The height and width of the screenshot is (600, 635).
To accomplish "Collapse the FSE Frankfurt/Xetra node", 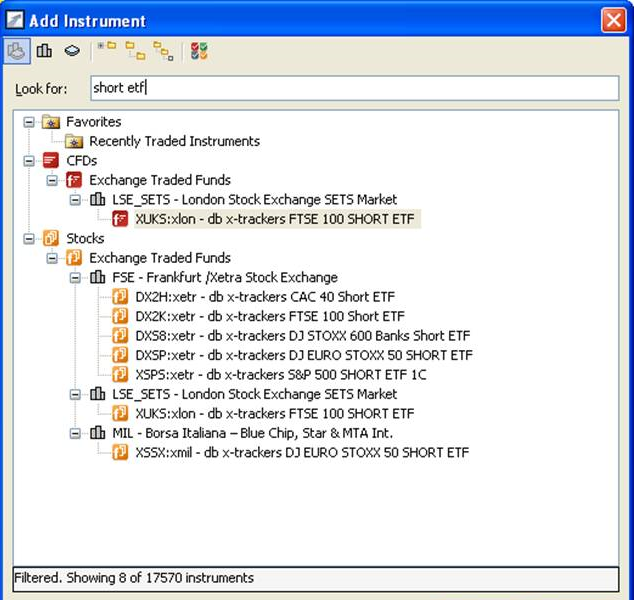I will pyautogui.click(x=75, y=277).
